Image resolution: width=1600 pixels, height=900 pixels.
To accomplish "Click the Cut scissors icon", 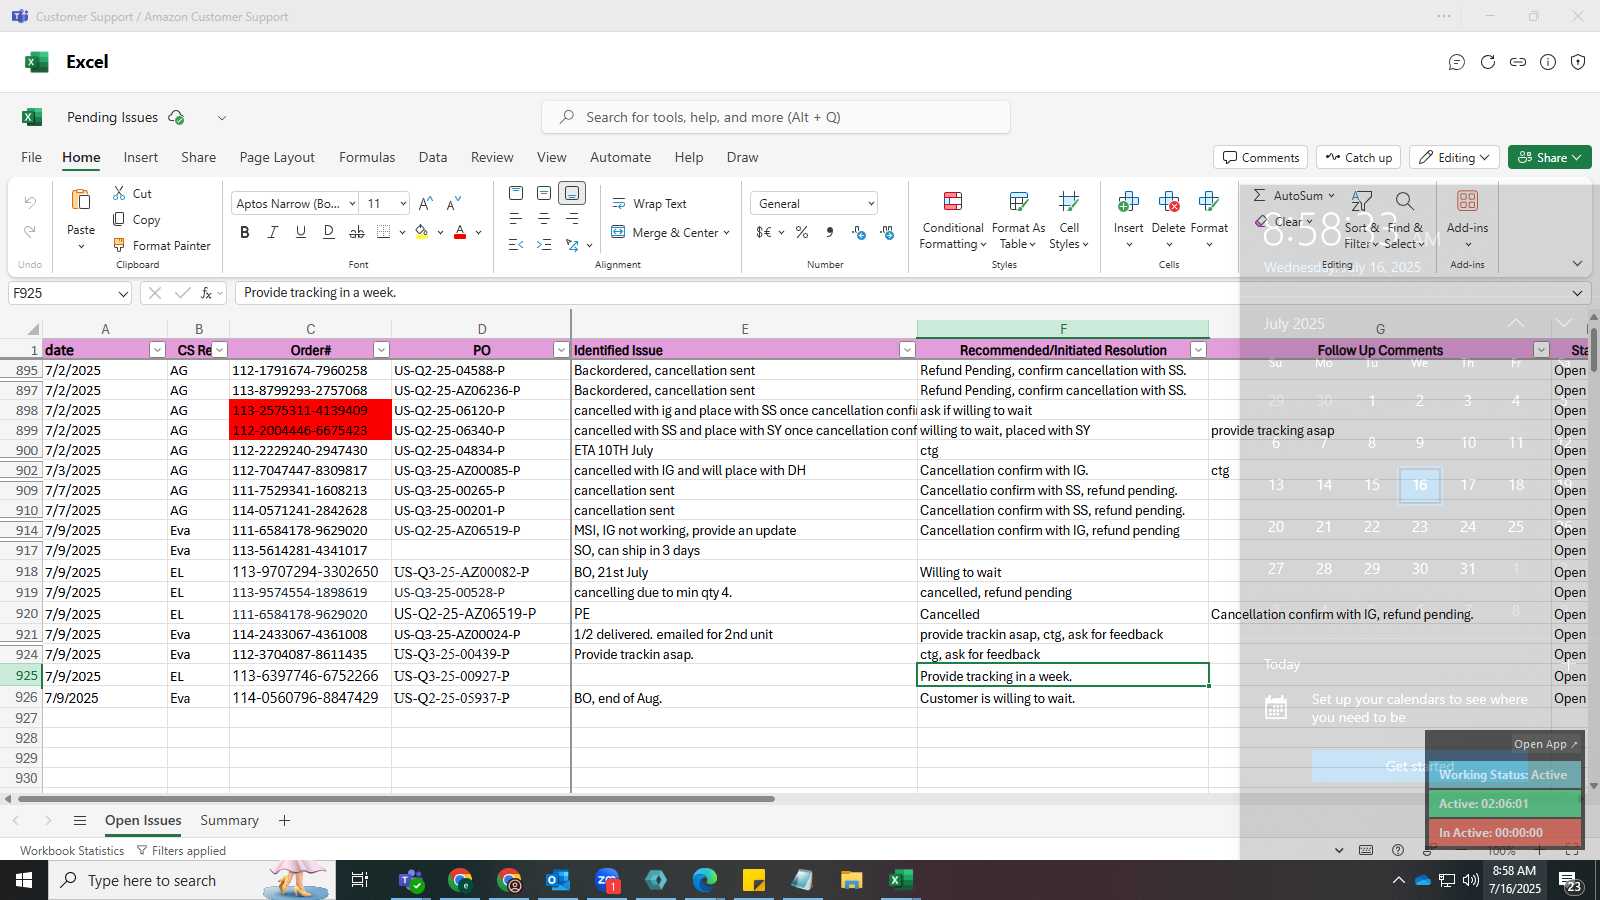I will 119,193.
